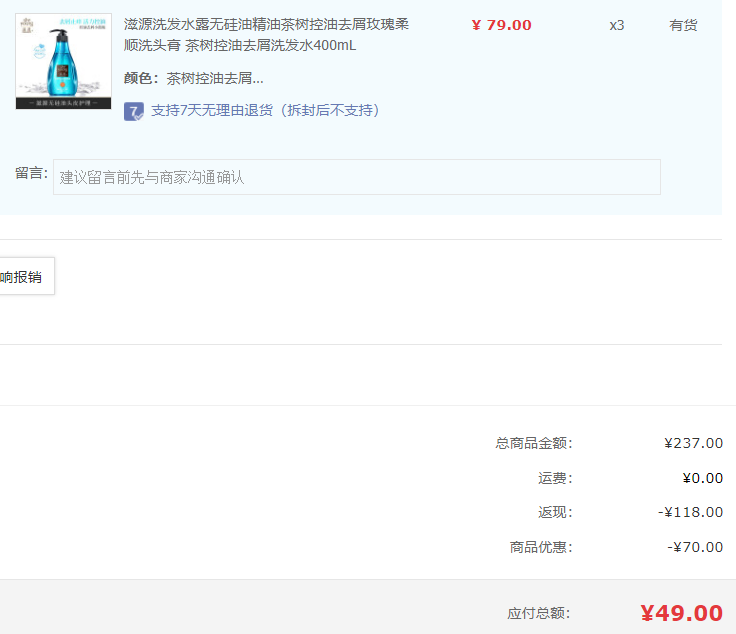The width and height of the screenshot is (736, 634).
Task: Click the red ¥49.00 payable total
Action: [681, 613]
